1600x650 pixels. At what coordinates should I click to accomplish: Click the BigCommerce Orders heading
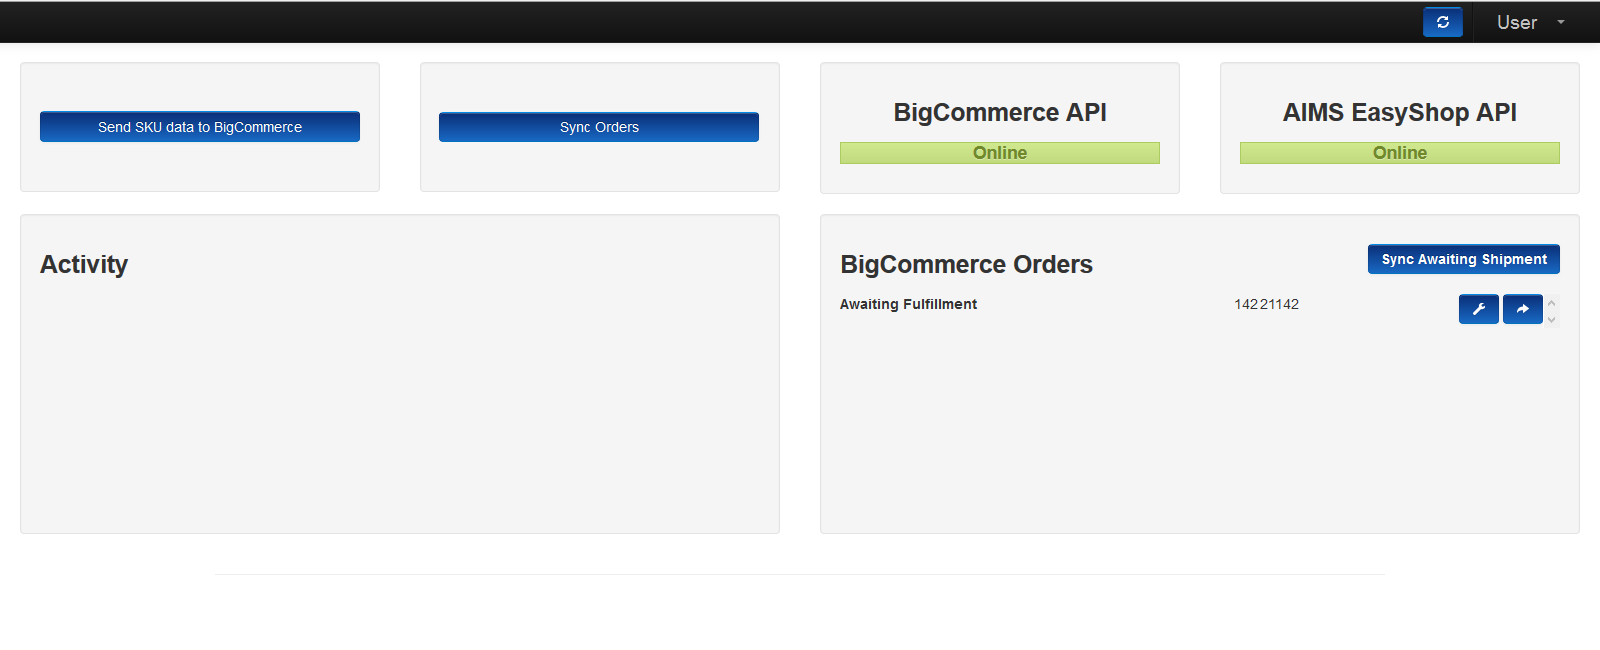click(x=966, y=264)
